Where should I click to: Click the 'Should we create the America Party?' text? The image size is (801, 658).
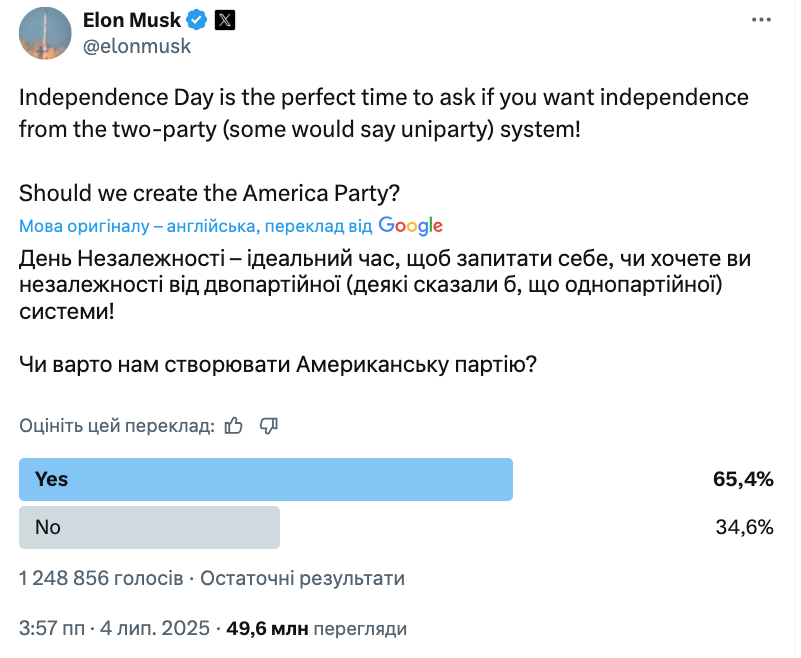[x=209, y=194]
